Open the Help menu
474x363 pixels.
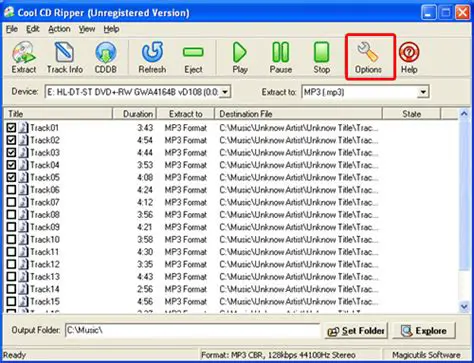tap(111, 29)
